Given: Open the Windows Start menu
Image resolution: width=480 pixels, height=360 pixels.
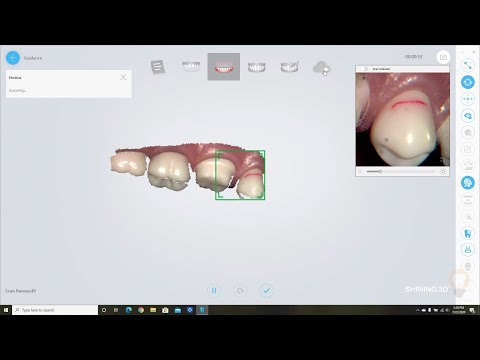Looking at the screenshot, I should coord(6,310).
